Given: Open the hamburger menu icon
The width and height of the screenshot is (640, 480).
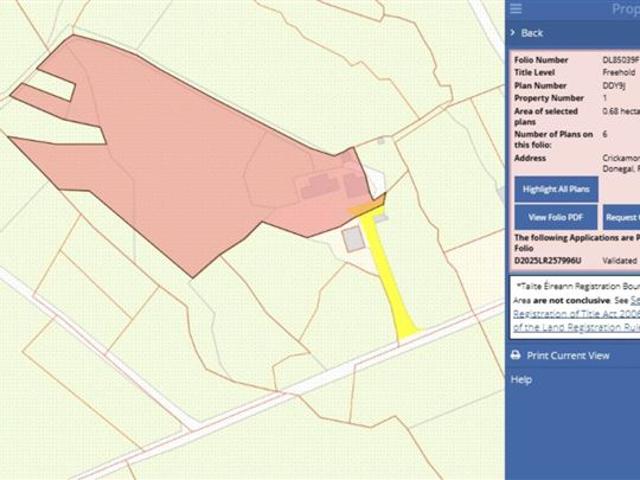Looking at the screenshot, I should [516, 9].
